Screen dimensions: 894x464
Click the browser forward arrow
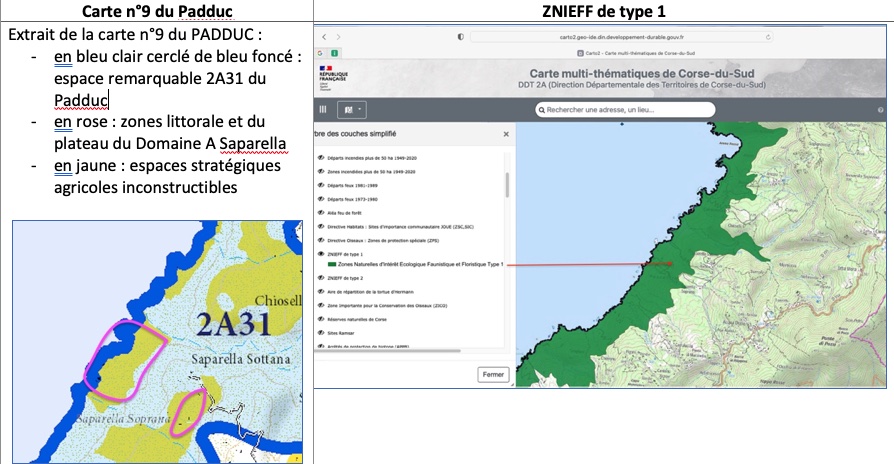click(337, 36)
